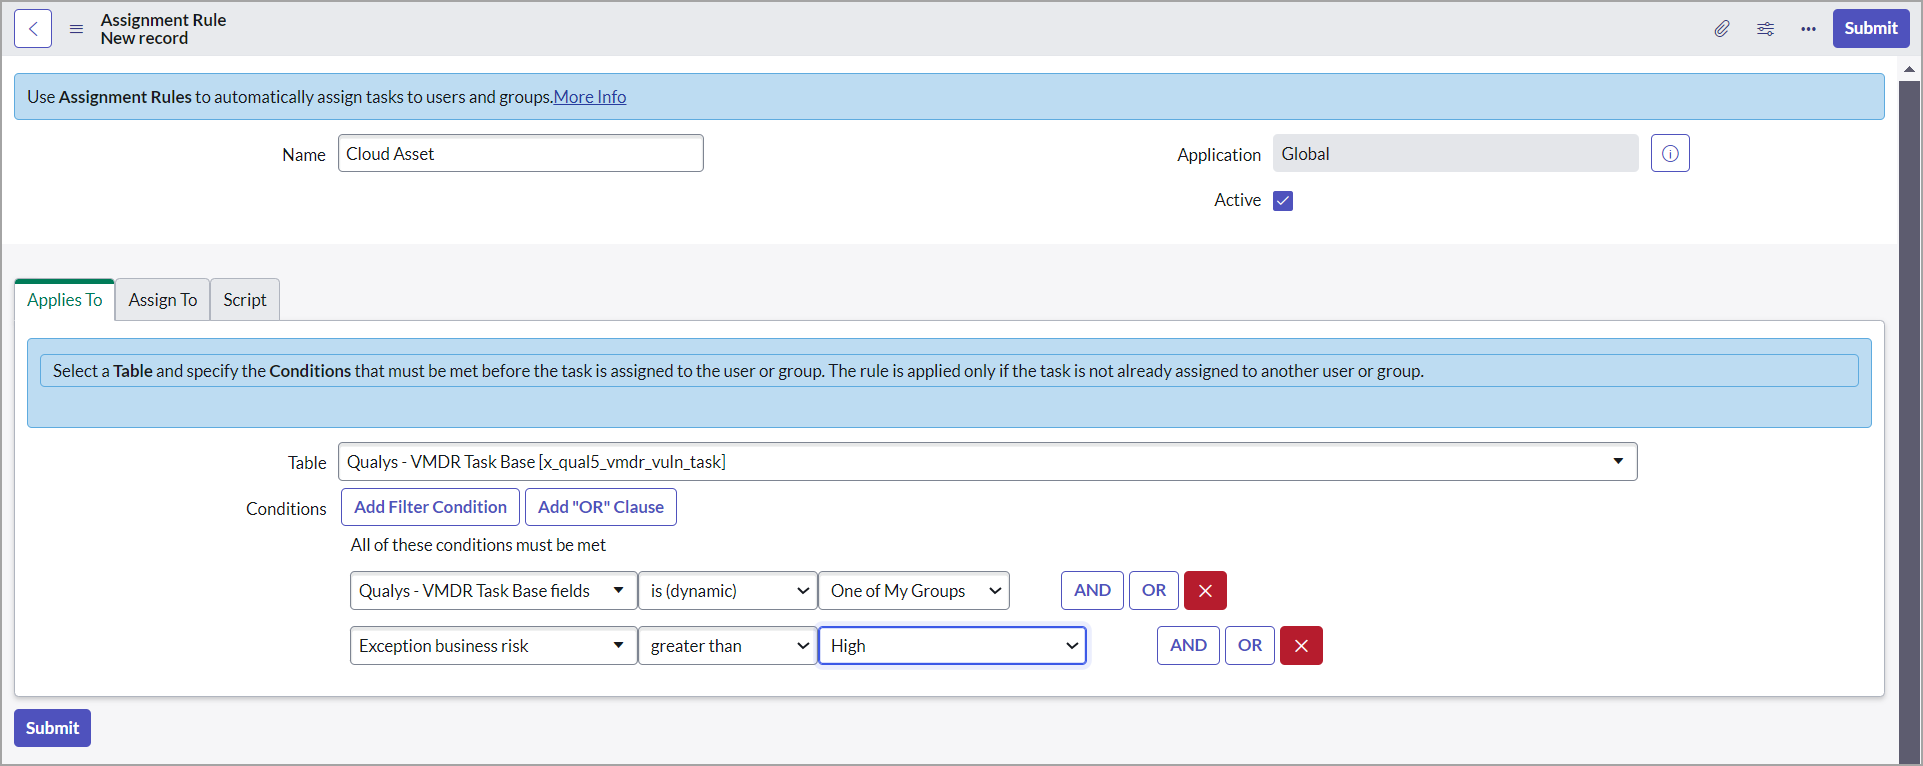Open the Exception business risk field dropdown
This screenshot has width=1923, height=766.
click(493, 646)
